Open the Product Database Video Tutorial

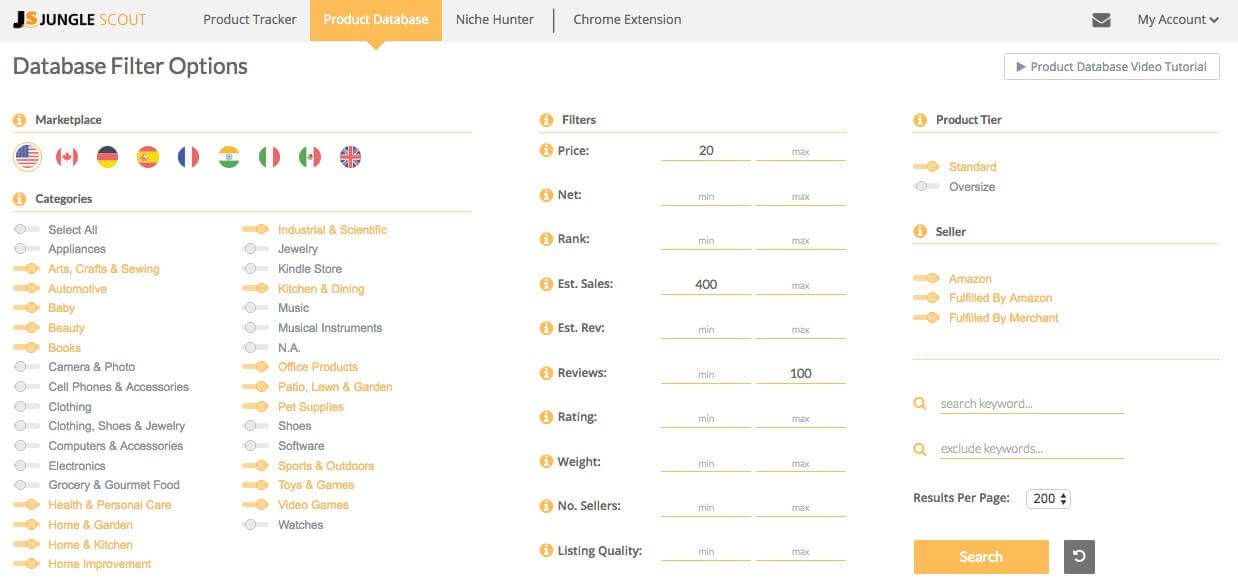pyautogui.click(x=1110, y=66)
